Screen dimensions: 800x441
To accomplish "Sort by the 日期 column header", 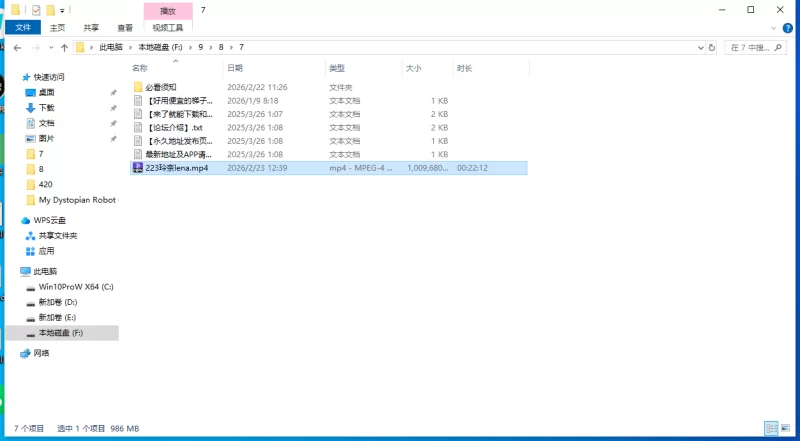I will tap(274, 68).
